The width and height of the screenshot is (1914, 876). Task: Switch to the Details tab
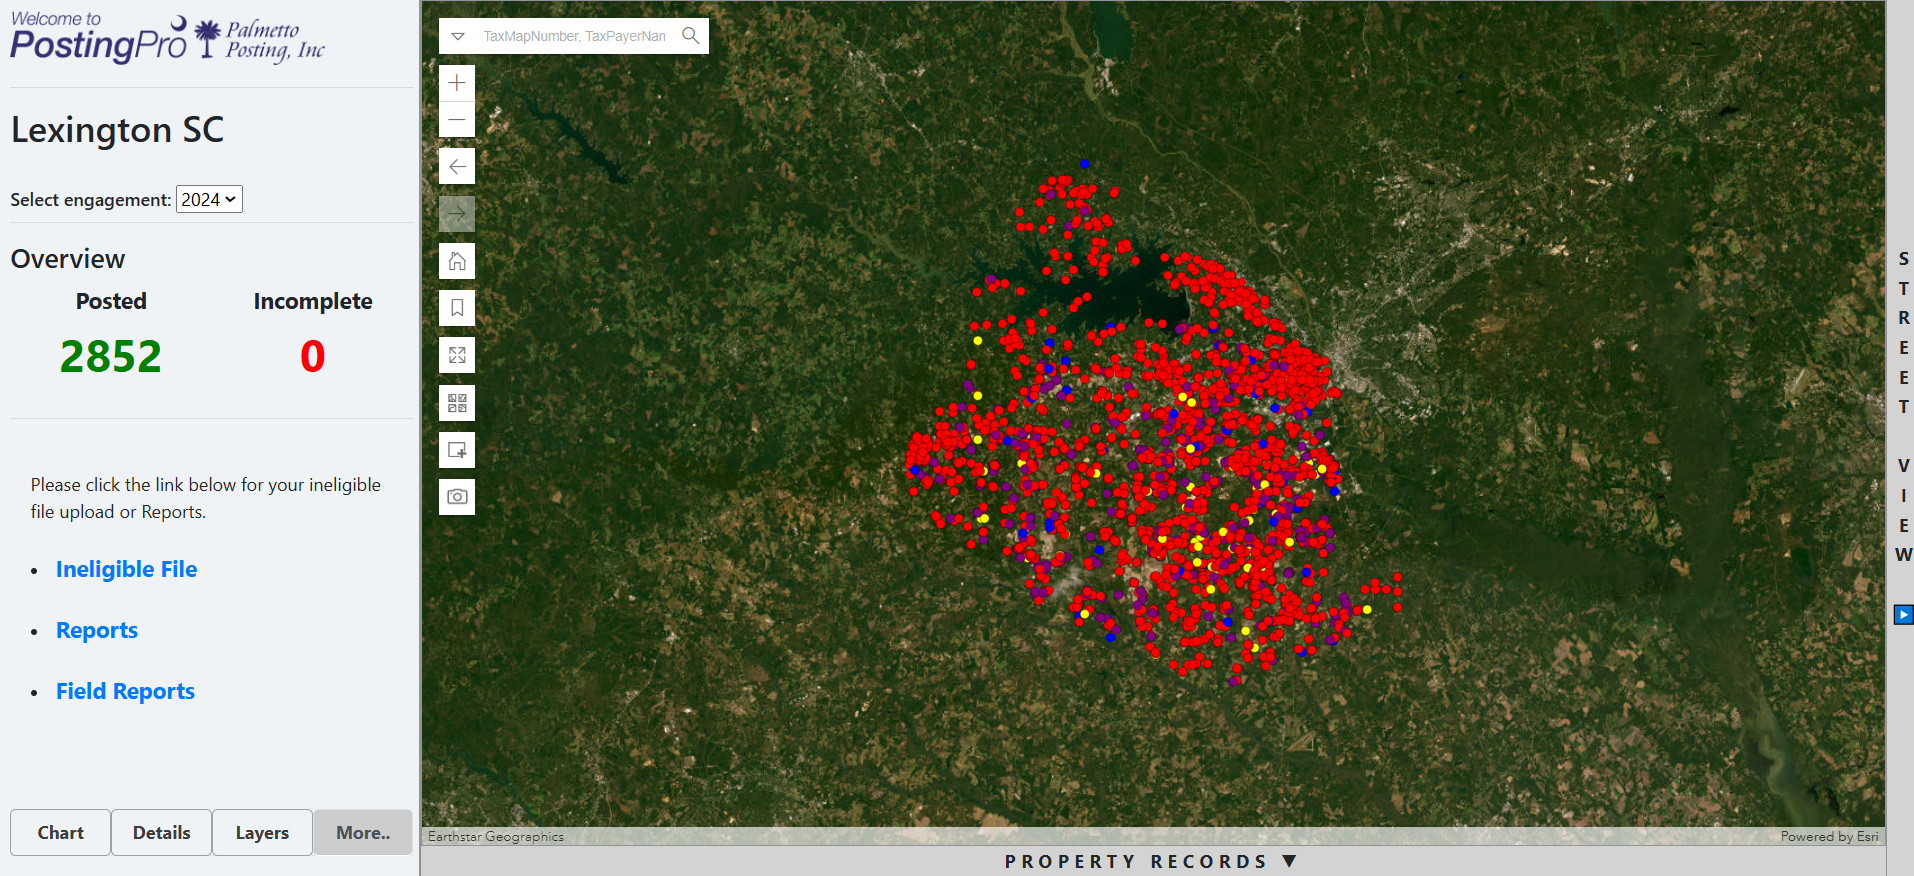(162, 832)
